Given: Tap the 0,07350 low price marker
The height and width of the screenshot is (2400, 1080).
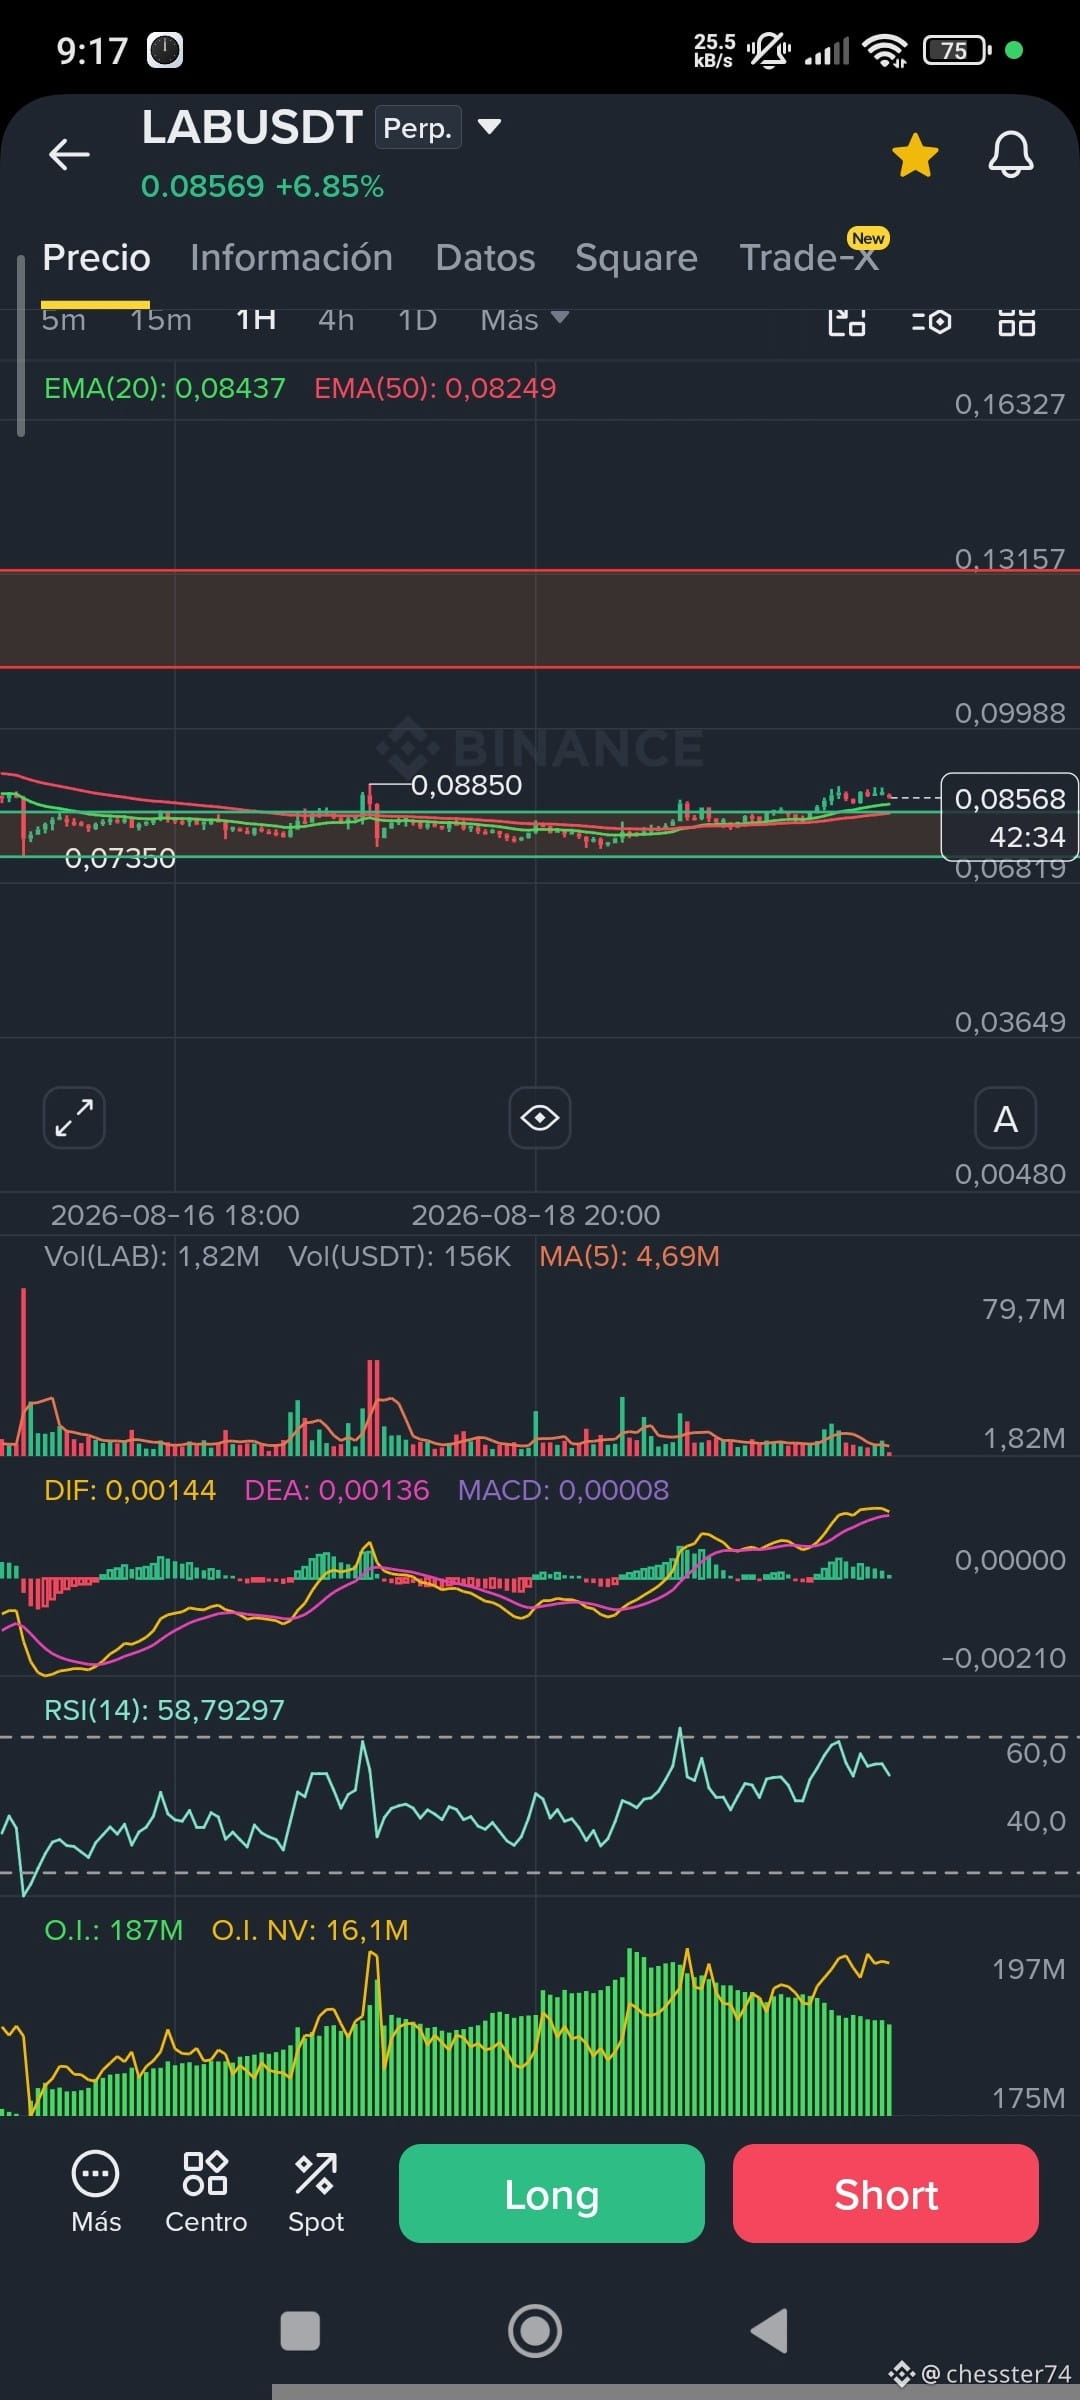Looking at the screenshot, I should click(120, 858).
